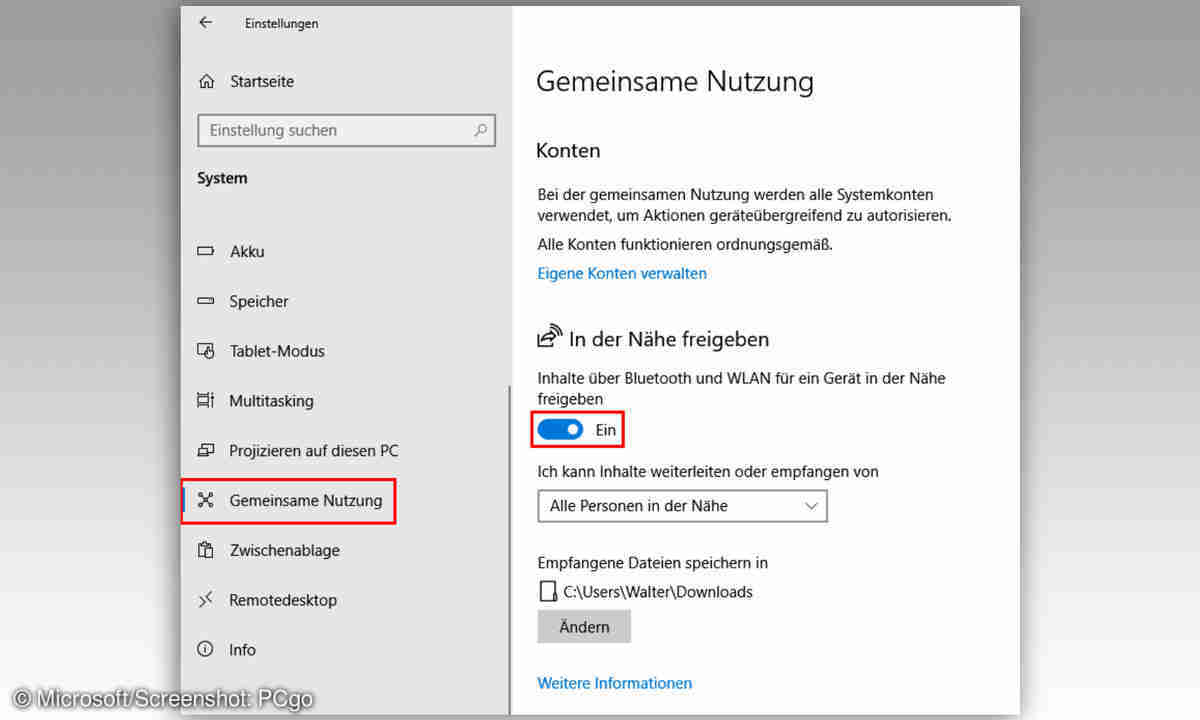Click the Zwischenablage clipboard icon
This screenshot has width=1200, height=720.
click(x=206, y=550)
